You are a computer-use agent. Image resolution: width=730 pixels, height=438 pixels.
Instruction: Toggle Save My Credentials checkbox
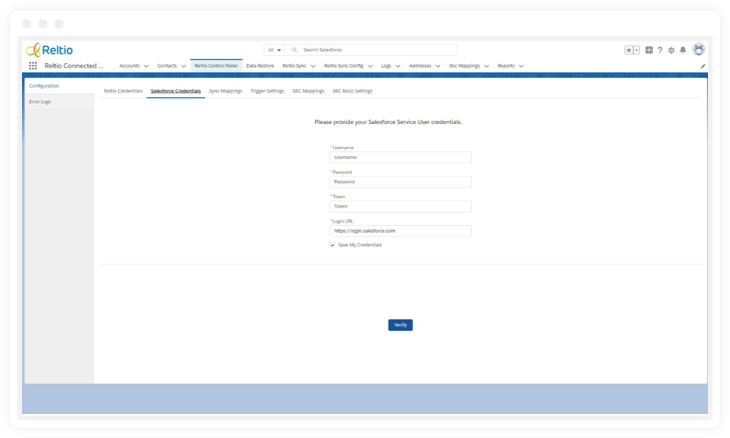click(x=332, y=245)
